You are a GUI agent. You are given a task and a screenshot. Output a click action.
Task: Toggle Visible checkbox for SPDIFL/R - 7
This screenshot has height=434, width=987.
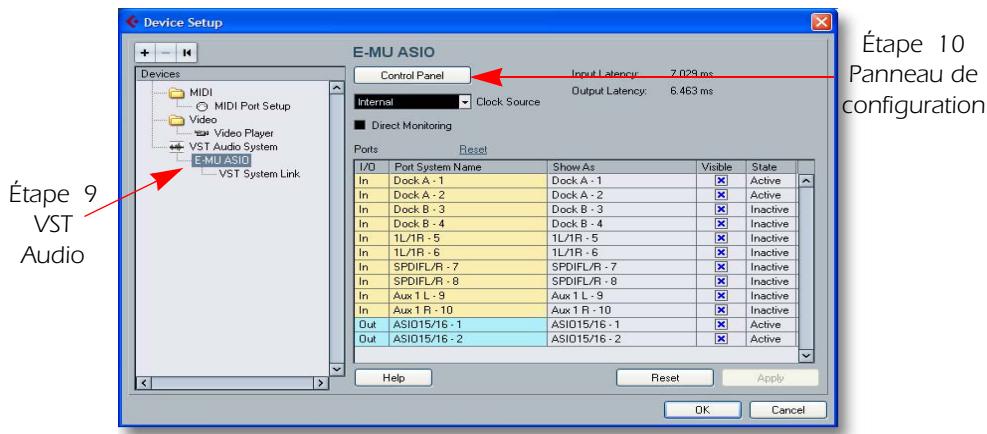point(721,267)
